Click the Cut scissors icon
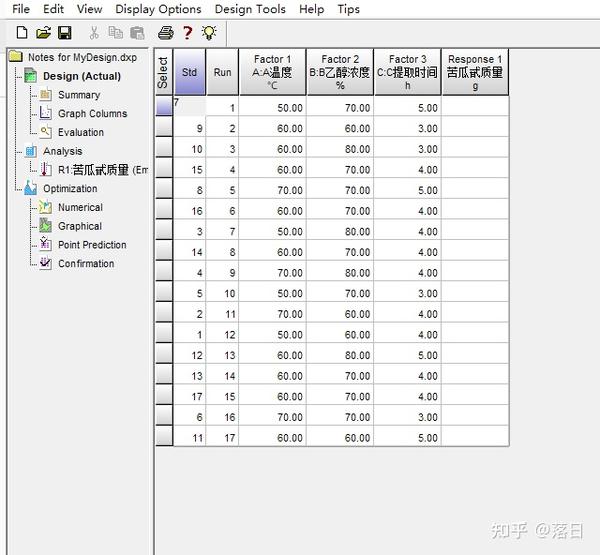Viewport: 600px width, 555px height. pyautogui.click(x=94, y=33)
